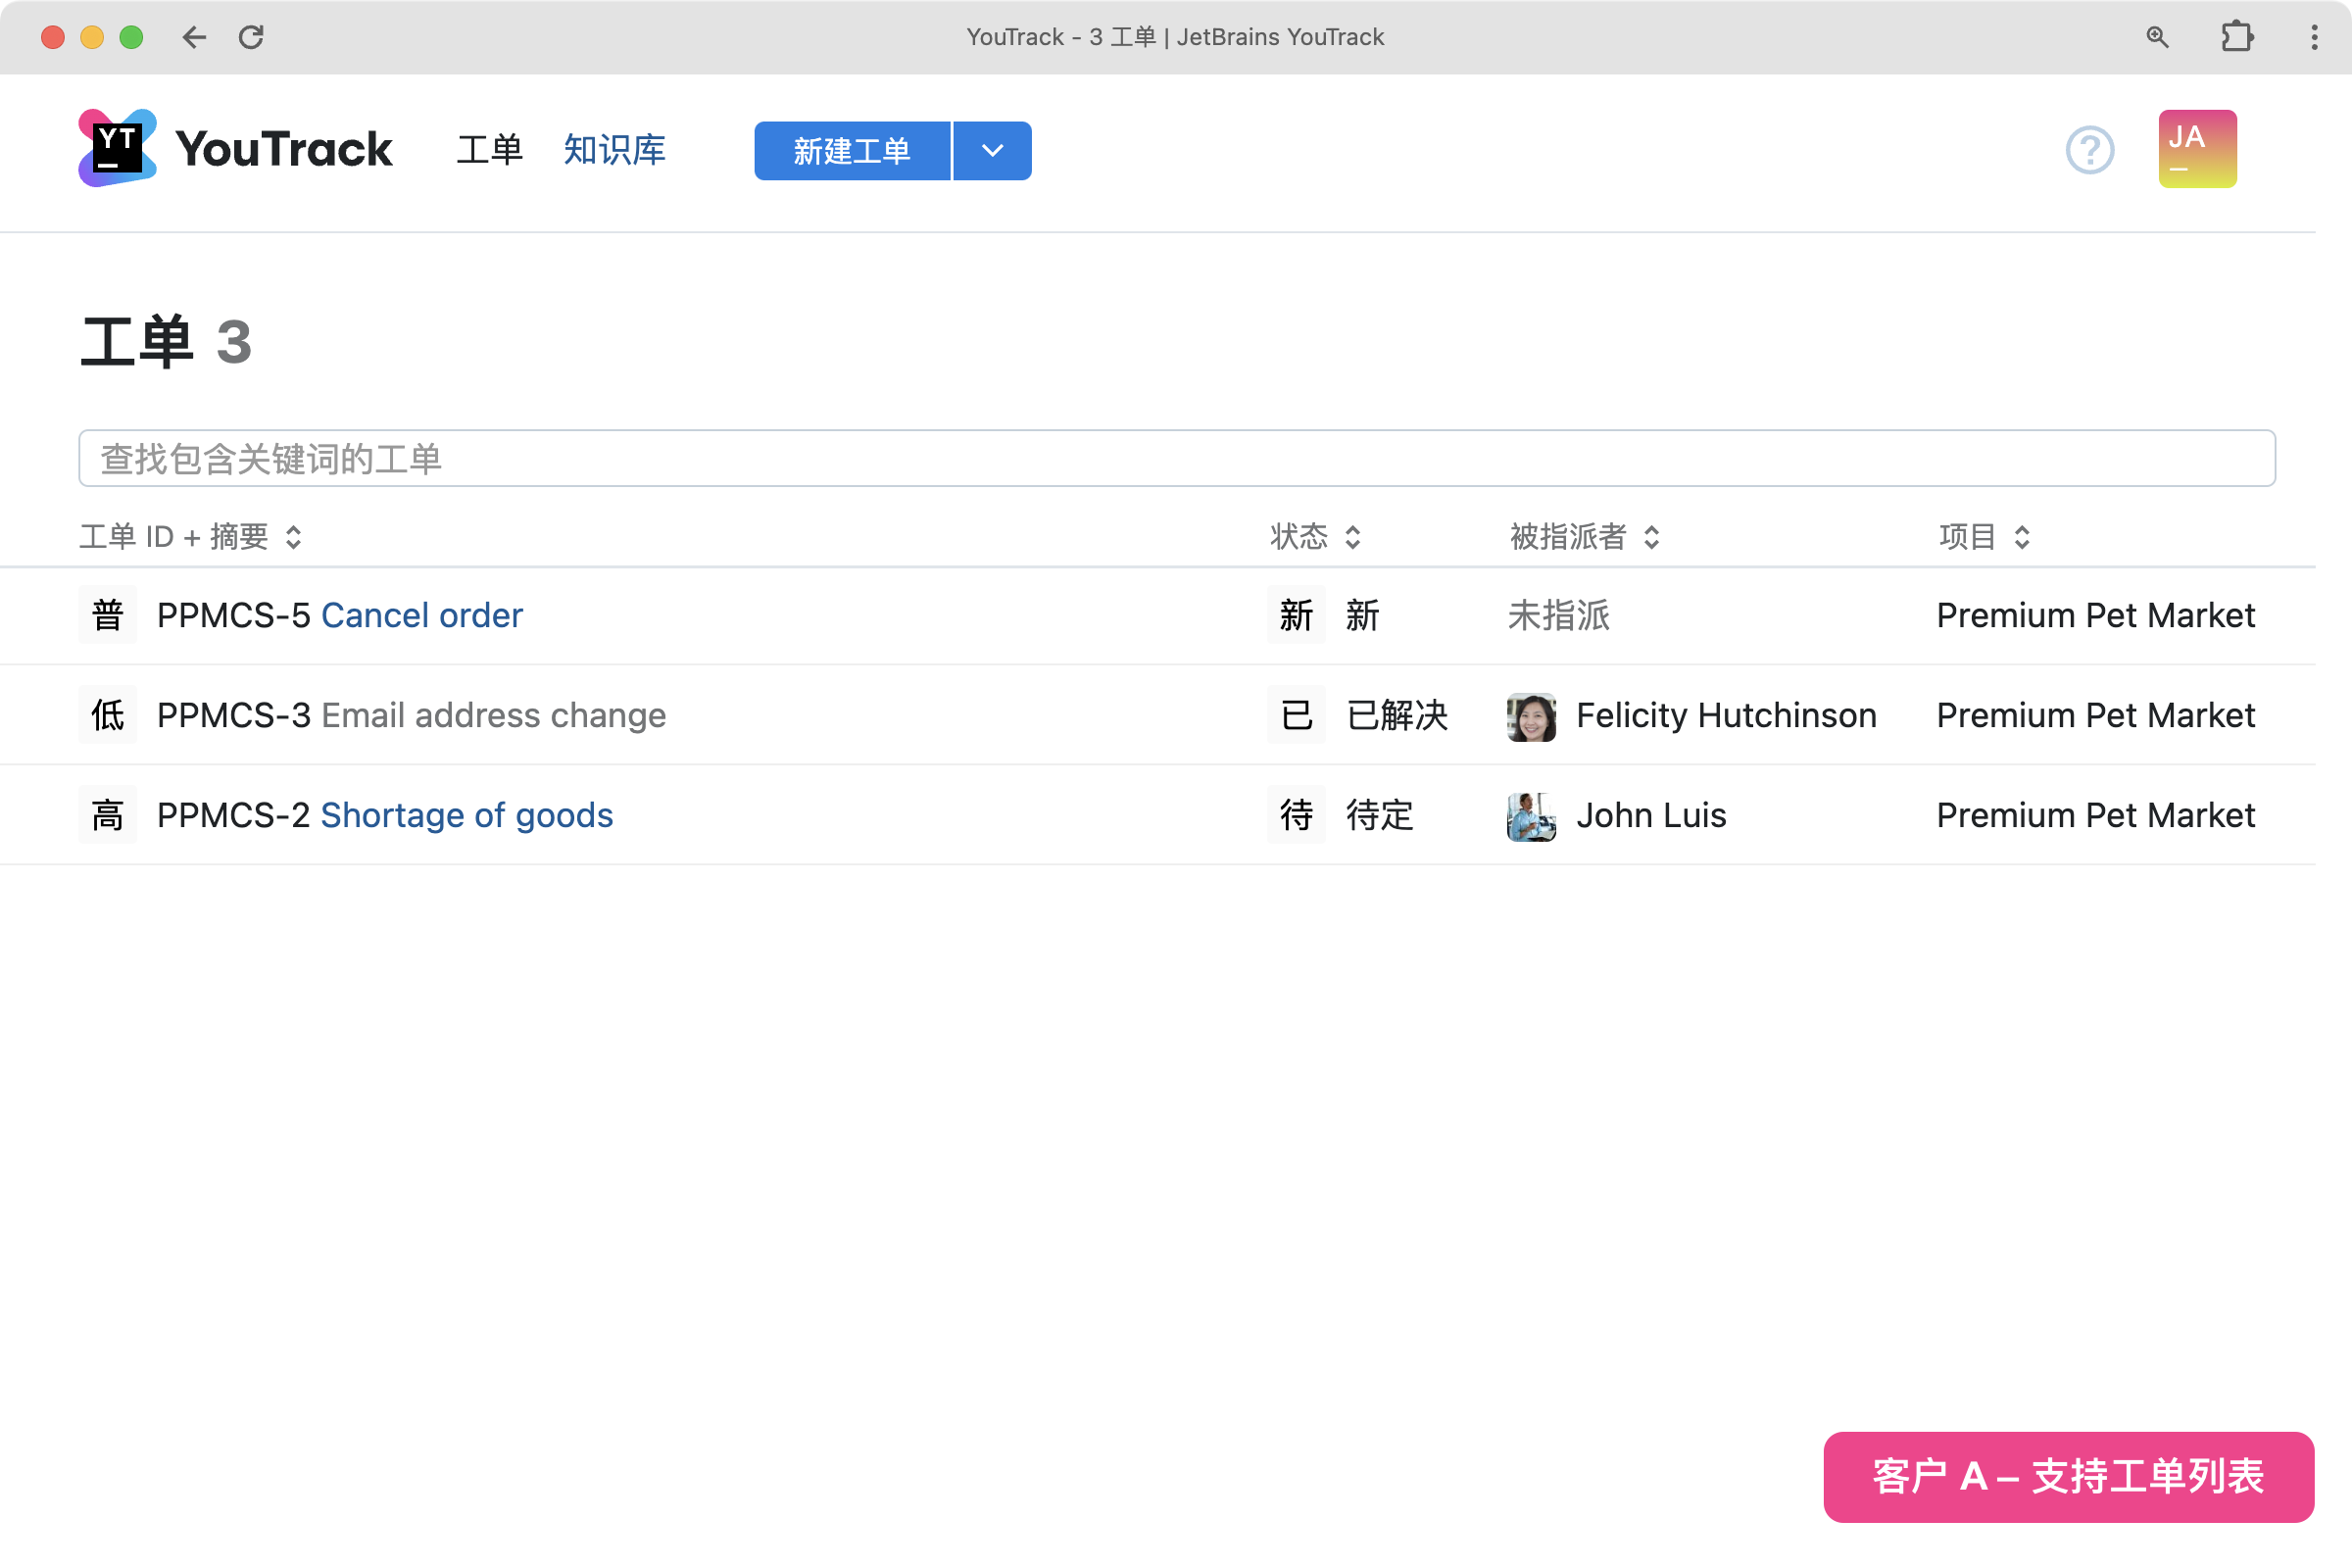Click the browser reload icon
Image resolution: width=2352 pixels, height=1568 pixels.
pos(251,37)
